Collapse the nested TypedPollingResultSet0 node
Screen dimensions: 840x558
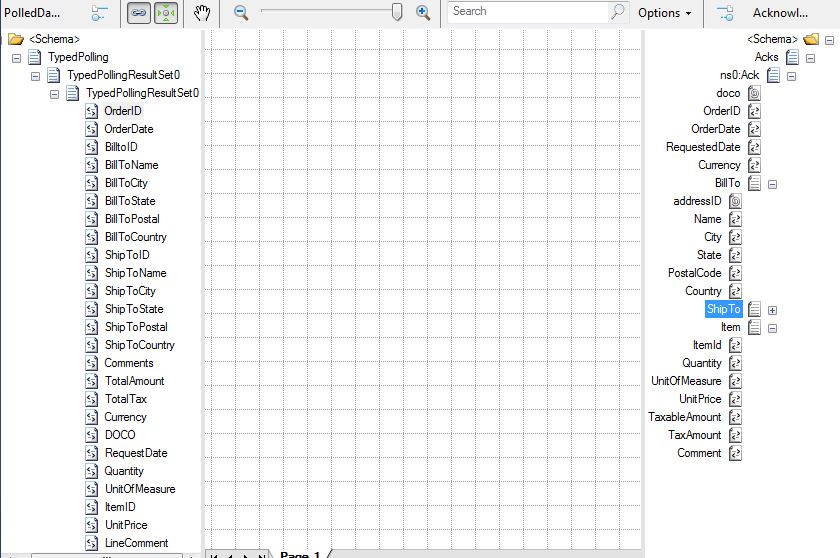pyautogui.click(x=54, y=94)
